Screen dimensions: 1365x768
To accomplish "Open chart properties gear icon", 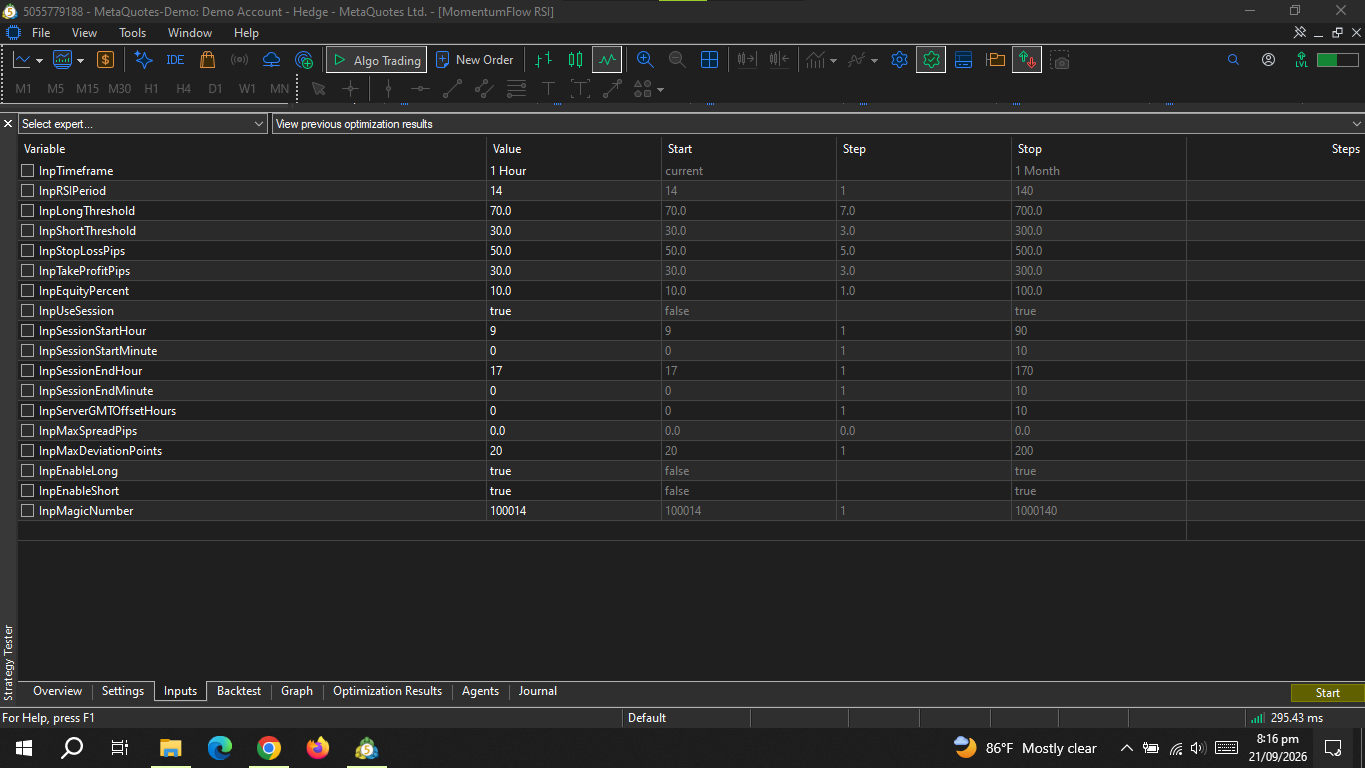I will tap(899, 60).
